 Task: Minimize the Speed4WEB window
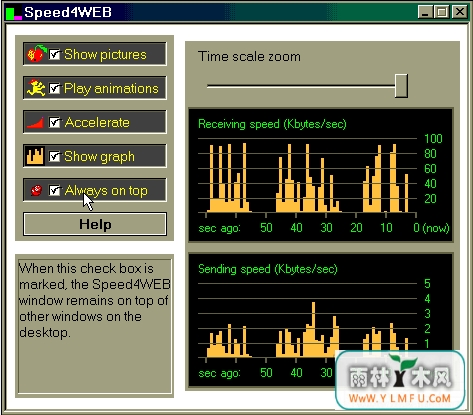425,12
